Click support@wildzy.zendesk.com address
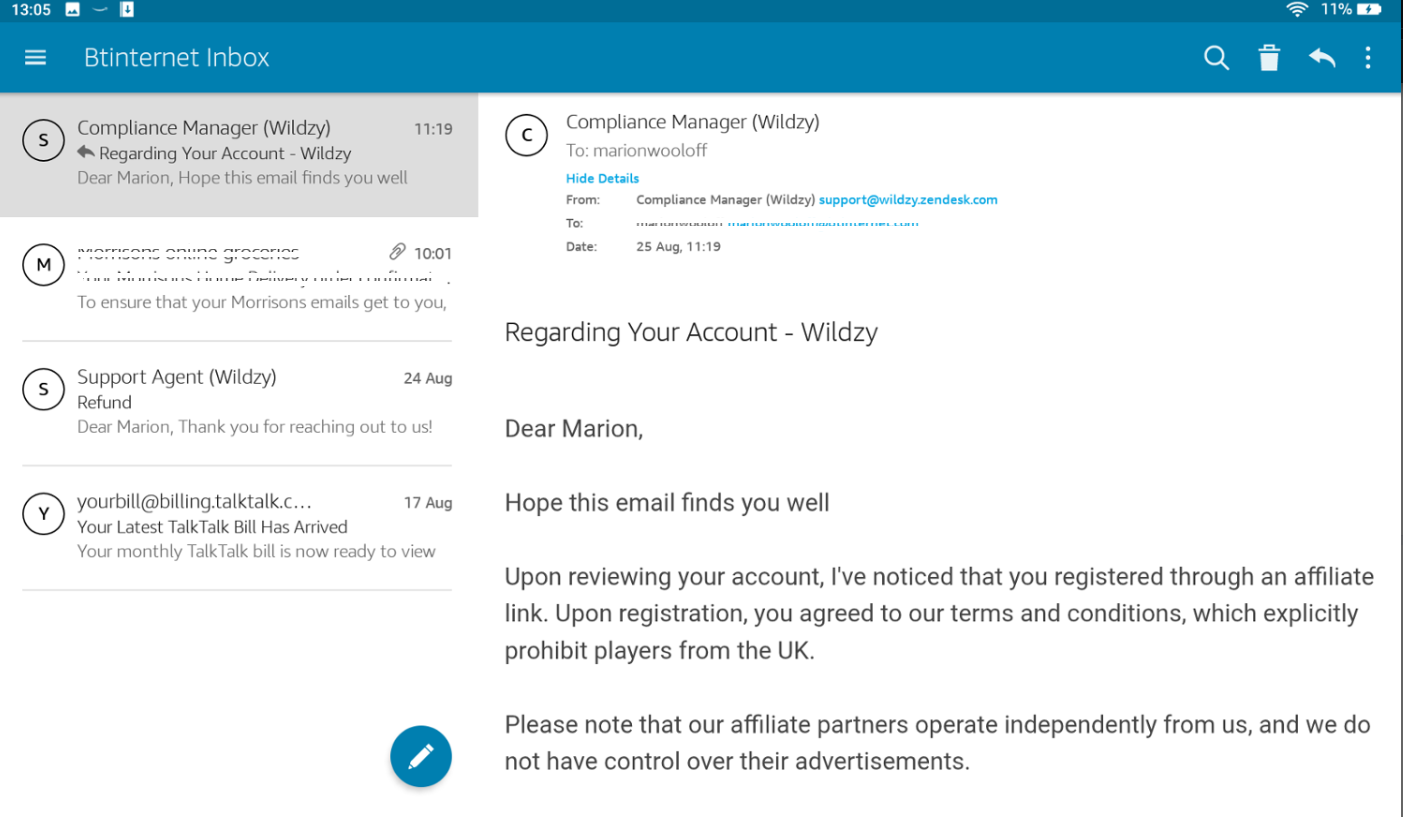 [x=908, y=200]
